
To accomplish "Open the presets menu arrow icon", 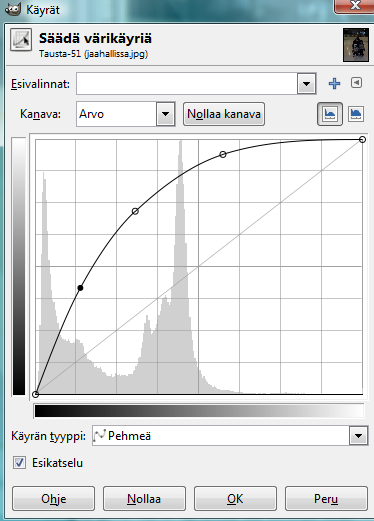I will [x=356, y=83].
